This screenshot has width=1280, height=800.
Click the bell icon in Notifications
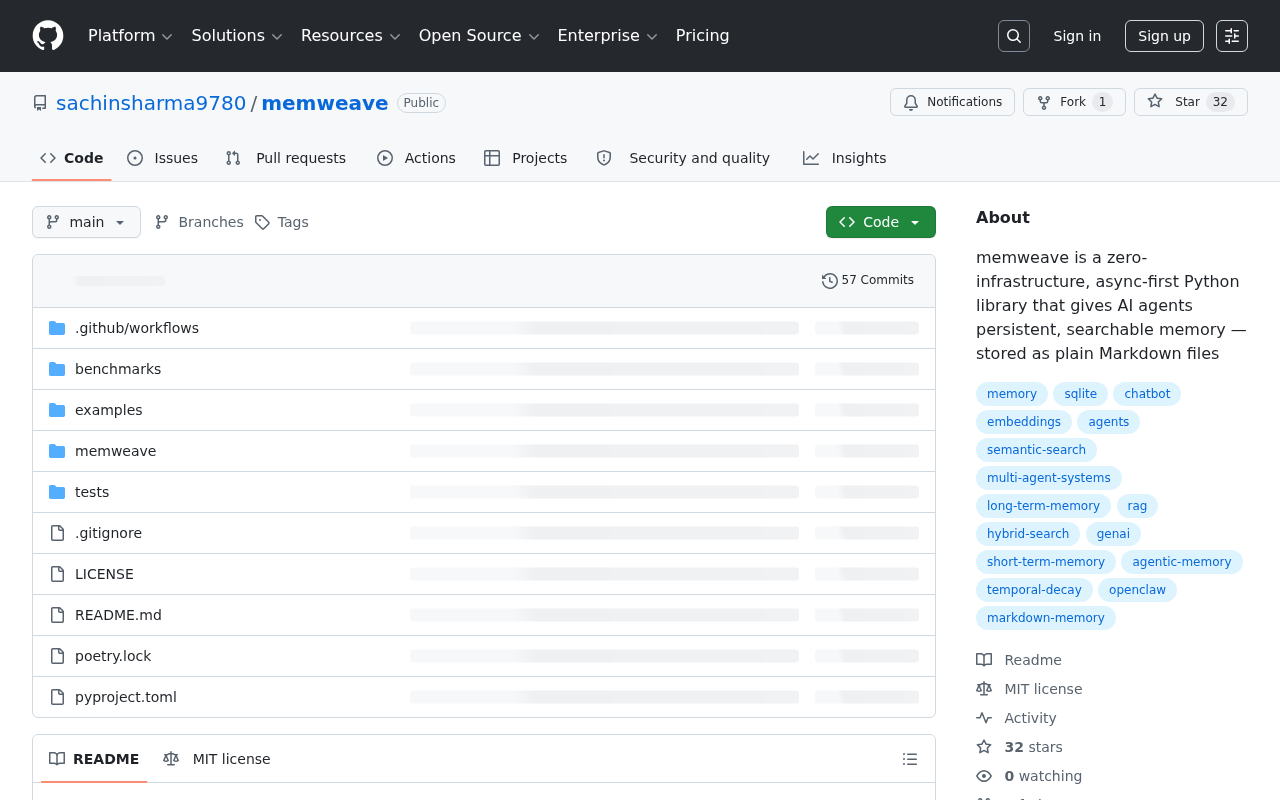point(911,102)
